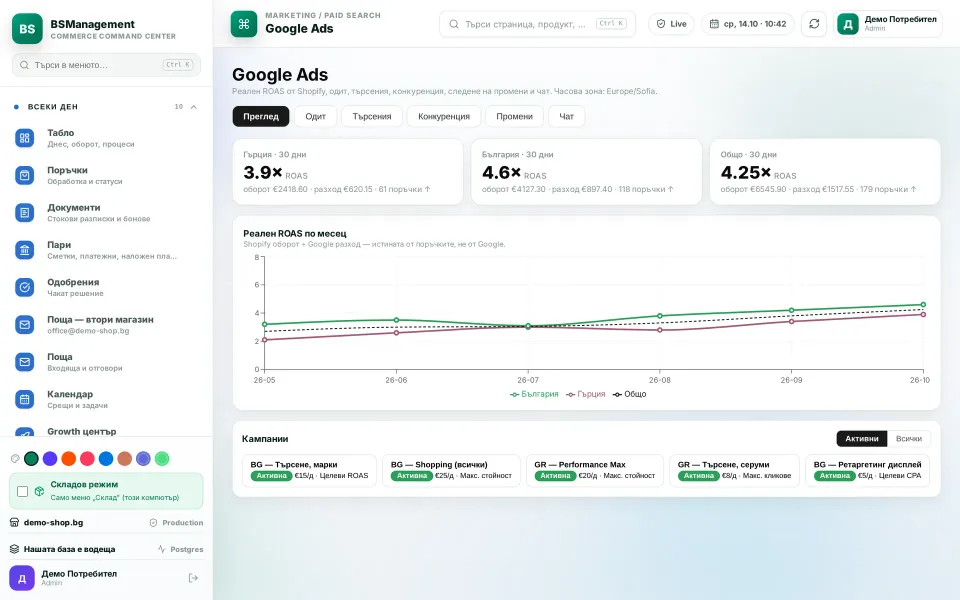Screen dimensions: 960x600
Task: Open the GR — Performance Max campaign
Action: click(x=594, y=470)
